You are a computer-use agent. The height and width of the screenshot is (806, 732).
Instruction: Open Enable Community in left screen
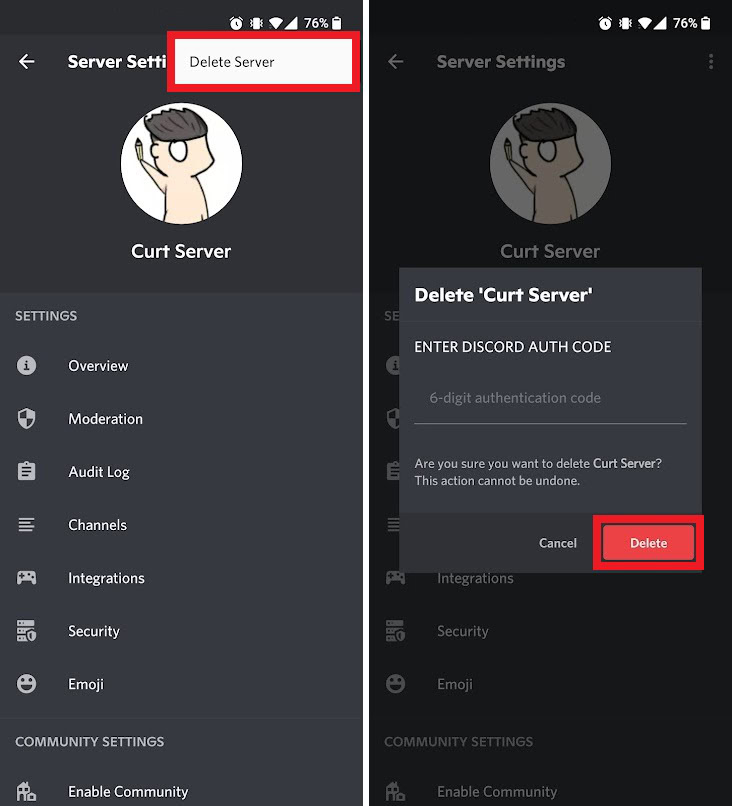181,791
